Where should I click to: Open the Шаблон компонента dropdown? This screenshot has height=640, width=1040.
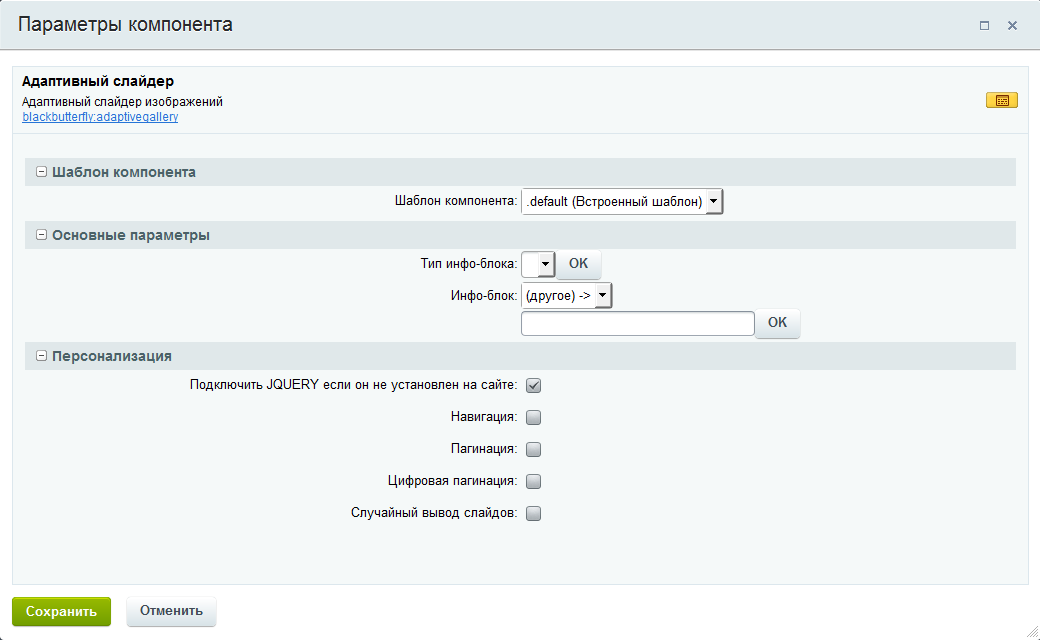pos(621,202)
